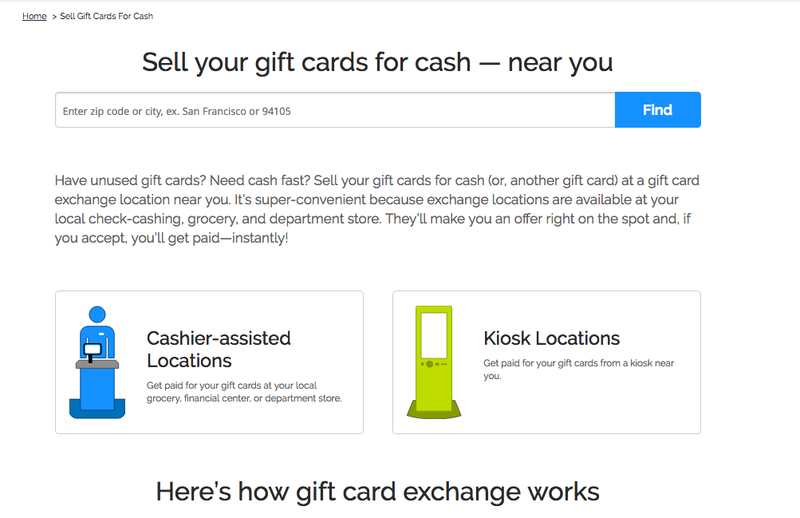Click the 'Here's how gift card exchange works' heading
The height and width of the screenshot is (518, 800).
377,491
